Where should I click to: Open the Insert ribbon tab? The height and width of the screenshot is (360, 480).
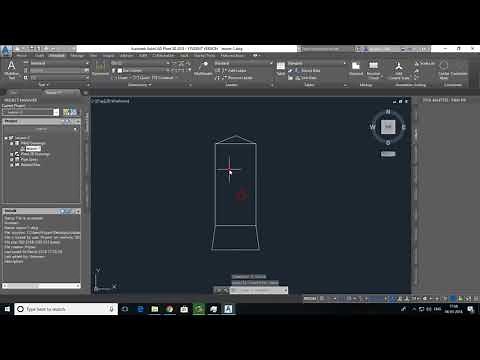pos(39,56)
